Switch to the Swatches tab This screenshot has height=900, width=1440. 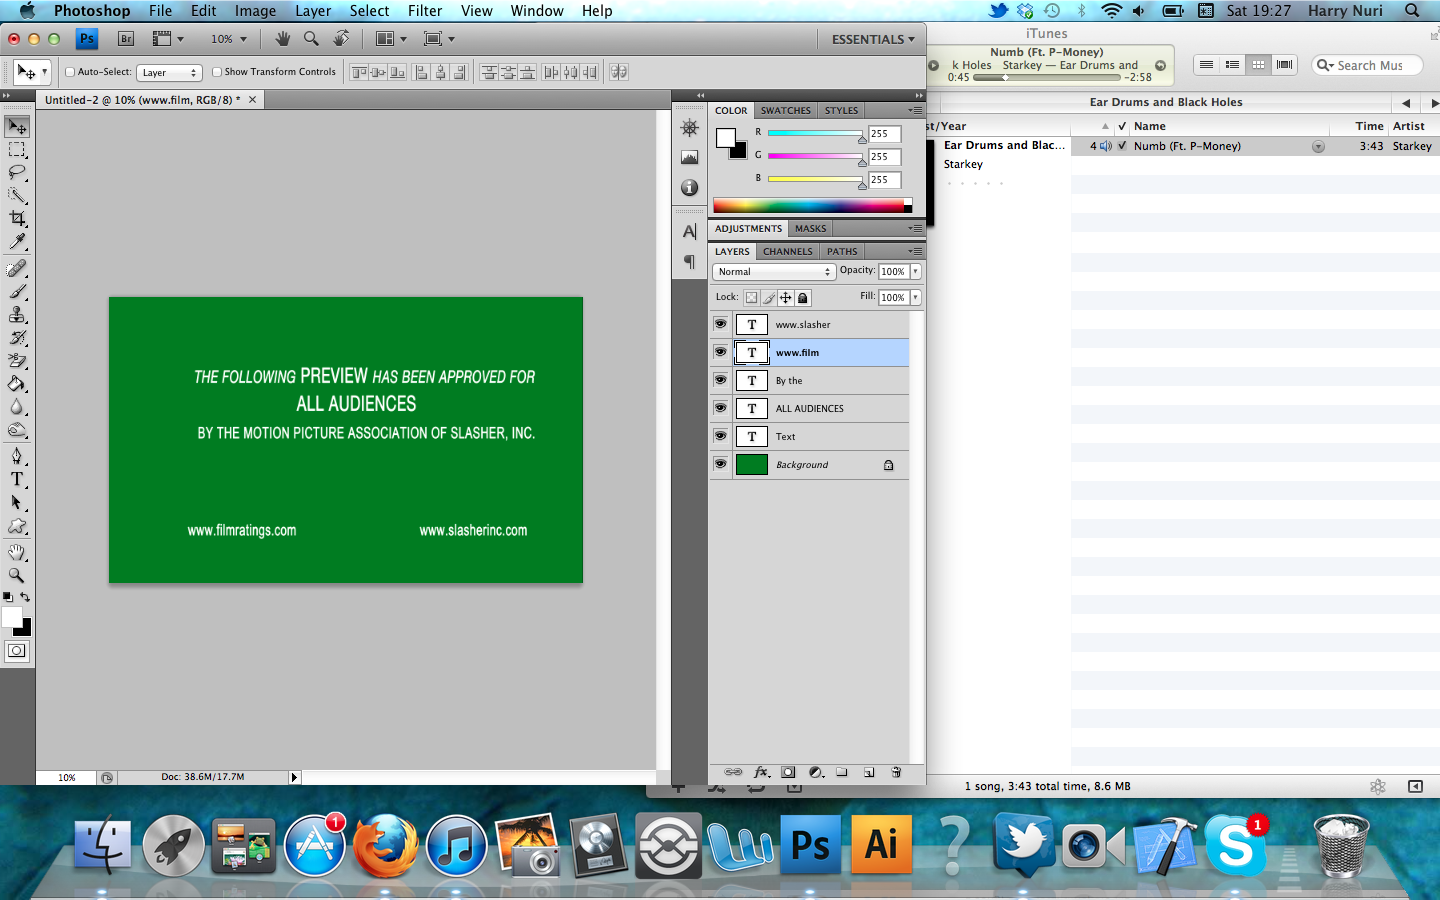pos(786,111)
